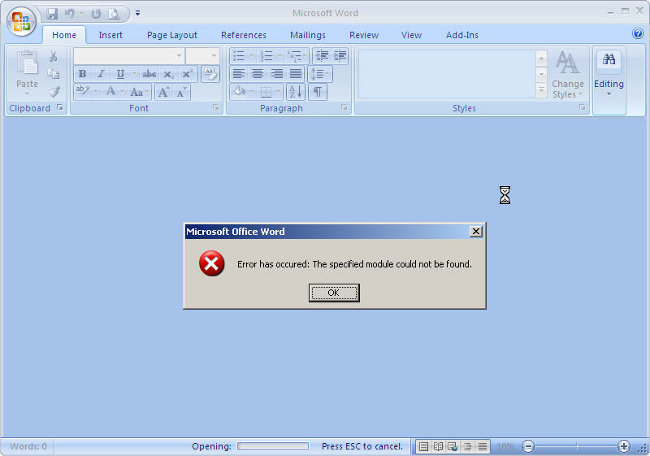The width and height of the screenshot is (650, 456).
Task: Click the Words: 0 status indicator
Action: pyautogui.click(x=28, y=446)
